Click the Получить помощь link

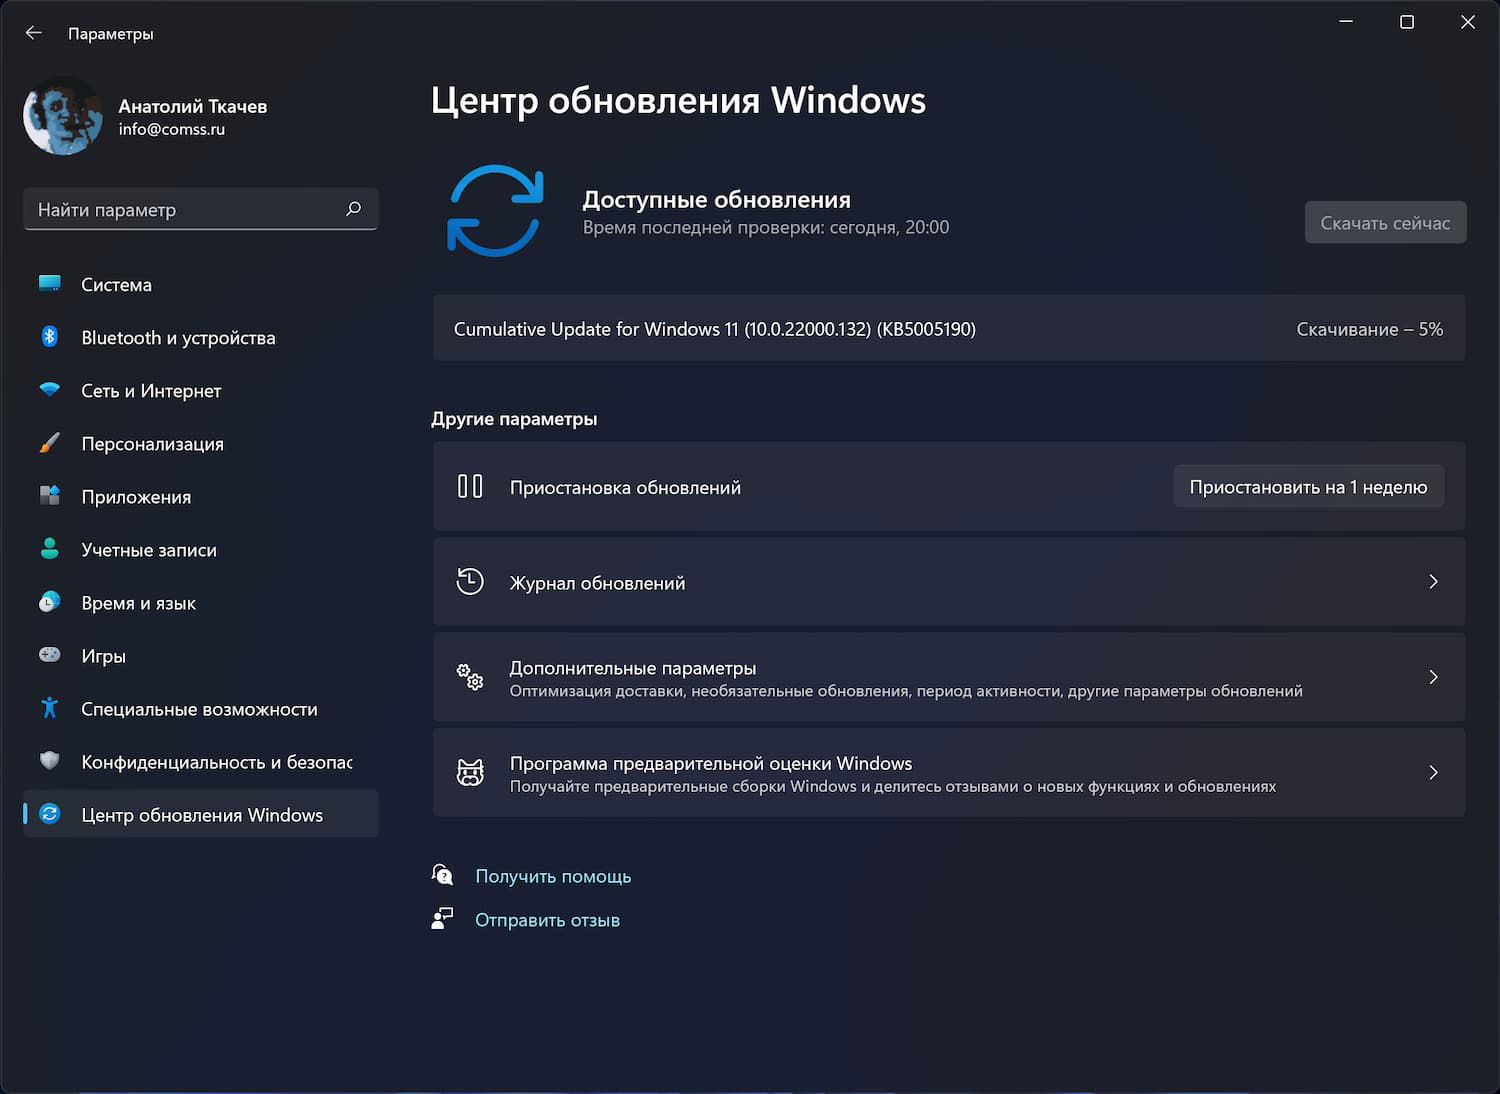[553, 876]
